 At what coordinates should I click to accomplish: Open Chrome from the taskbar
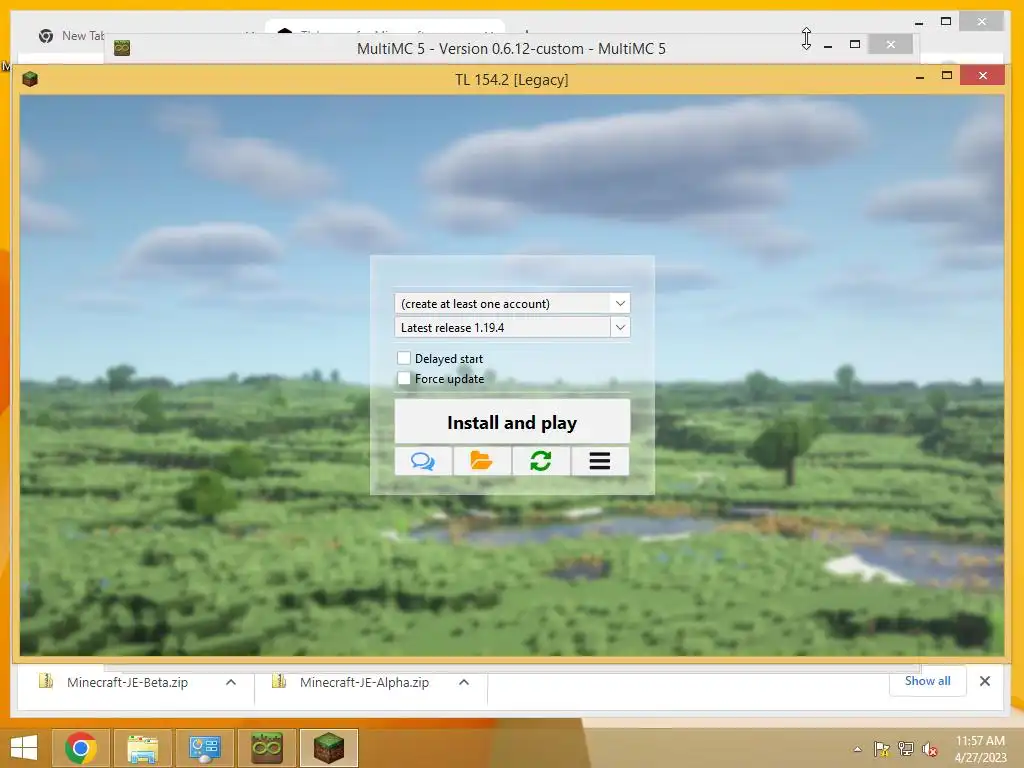pos(81,748)
